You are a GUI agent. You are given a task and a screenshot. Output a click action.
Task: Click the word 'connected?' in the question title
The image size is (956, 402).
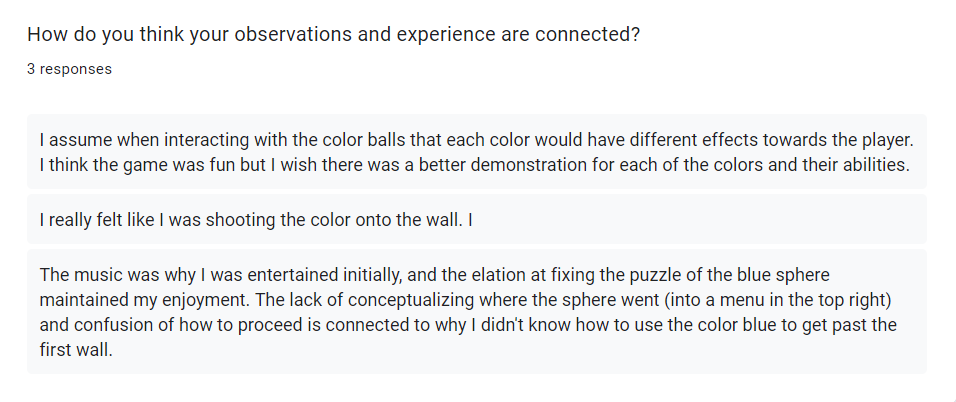coord(588,35)
